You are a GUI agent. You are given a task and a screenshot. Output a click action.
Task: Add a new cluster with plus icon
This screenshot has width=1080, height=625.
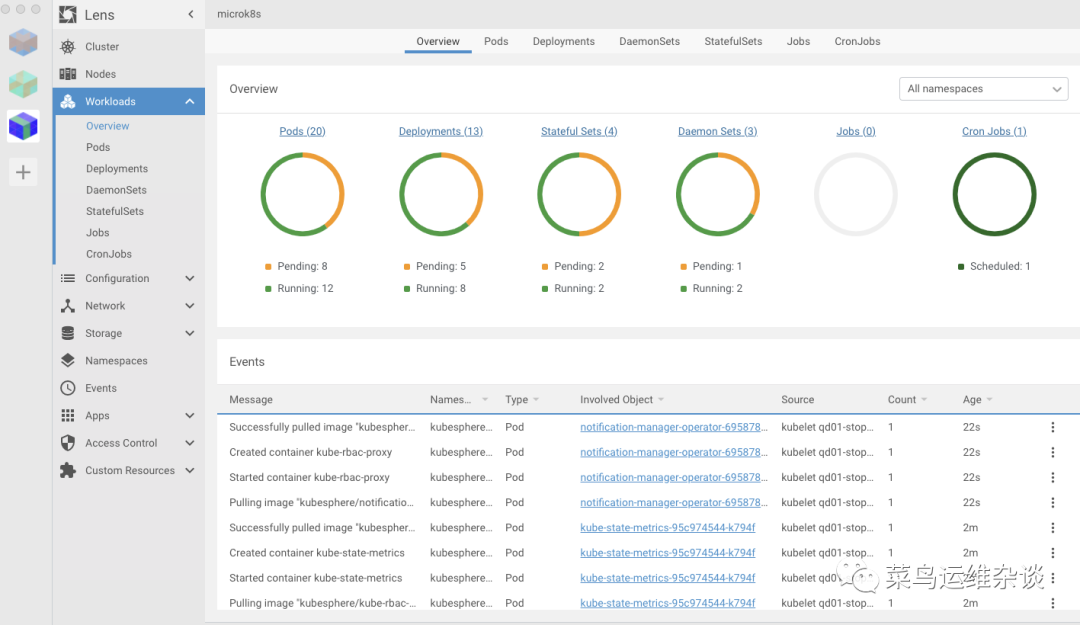pos(23,172)
